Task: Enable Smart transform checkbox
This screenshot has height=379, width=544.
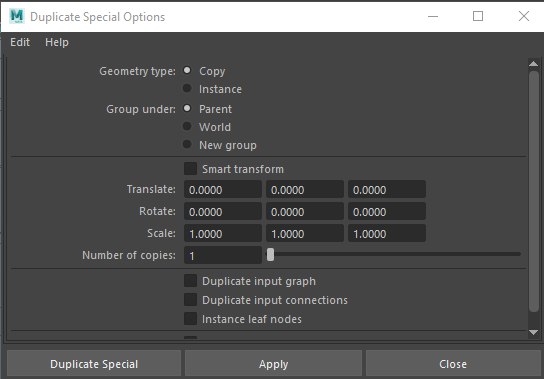Action: pos(190,169)
